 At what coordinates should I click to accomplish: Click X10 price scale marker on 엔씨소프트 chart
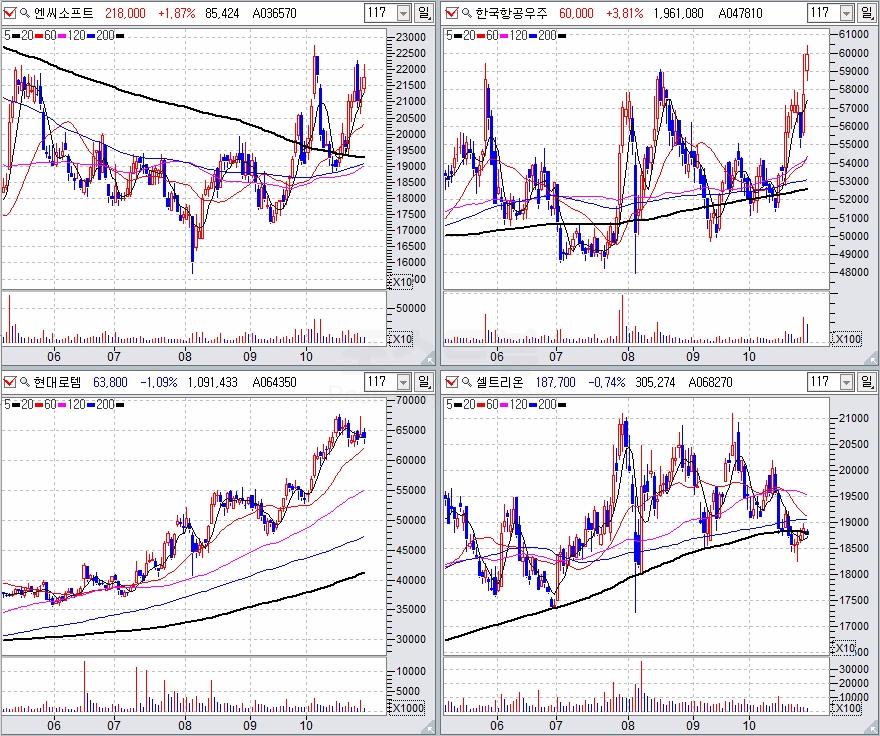(401, 282)
